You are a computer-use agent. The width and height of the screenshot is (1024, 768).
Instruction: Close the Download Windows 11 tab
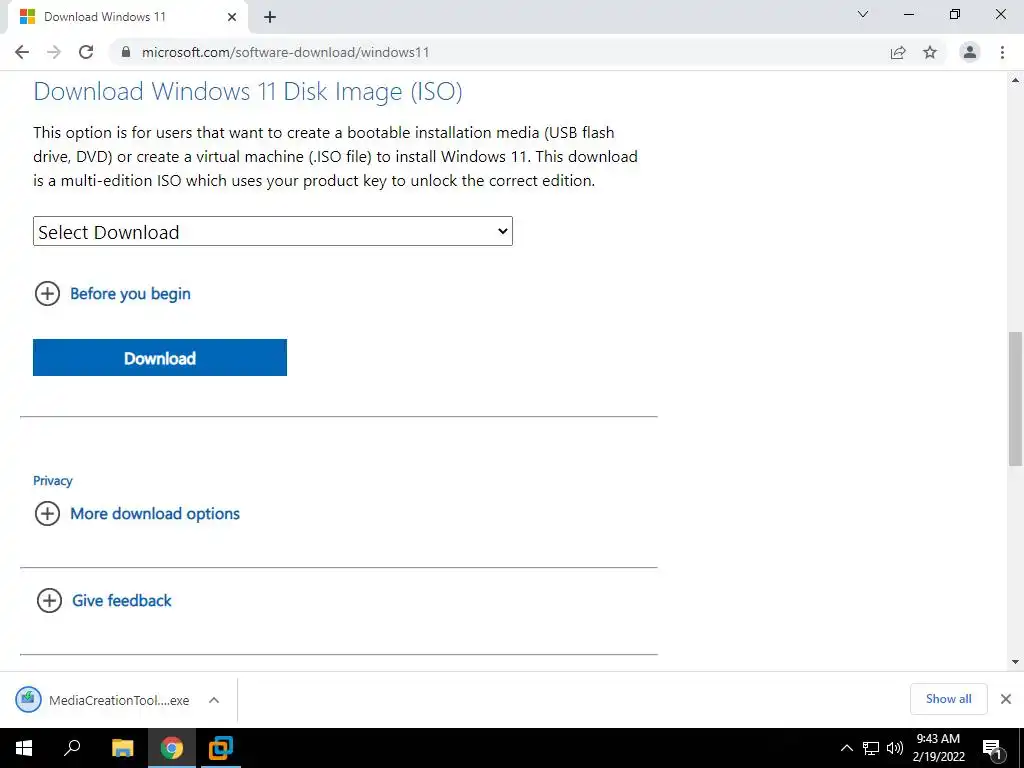click(232, 17)
